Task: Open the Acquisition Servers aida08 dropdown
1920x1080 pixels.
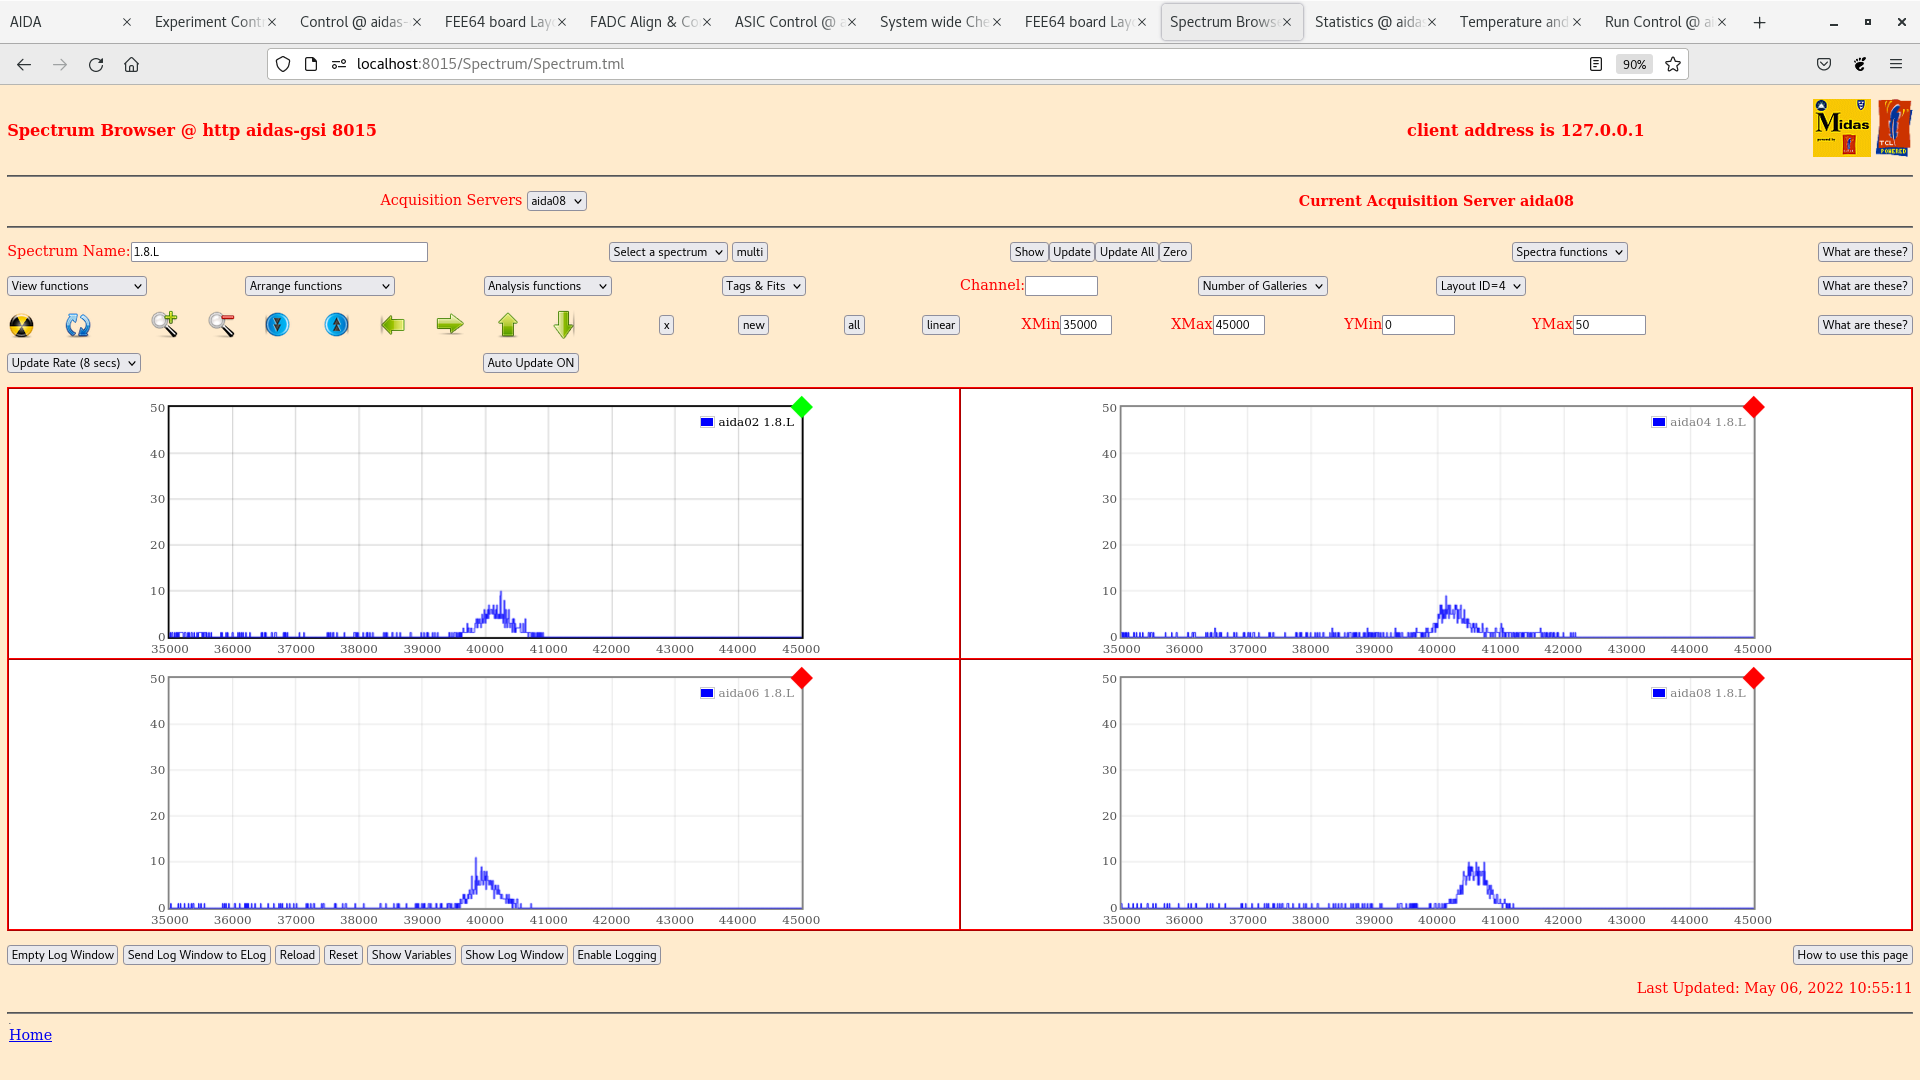Action: (556, 201)
